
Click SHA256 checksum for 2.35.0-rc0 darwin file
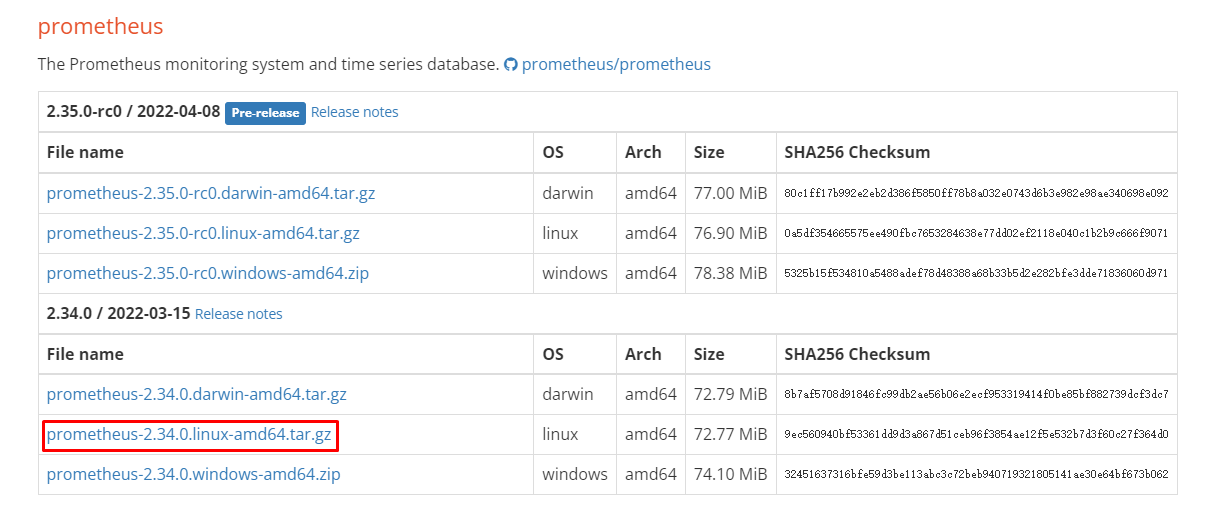tap(976, 193)
